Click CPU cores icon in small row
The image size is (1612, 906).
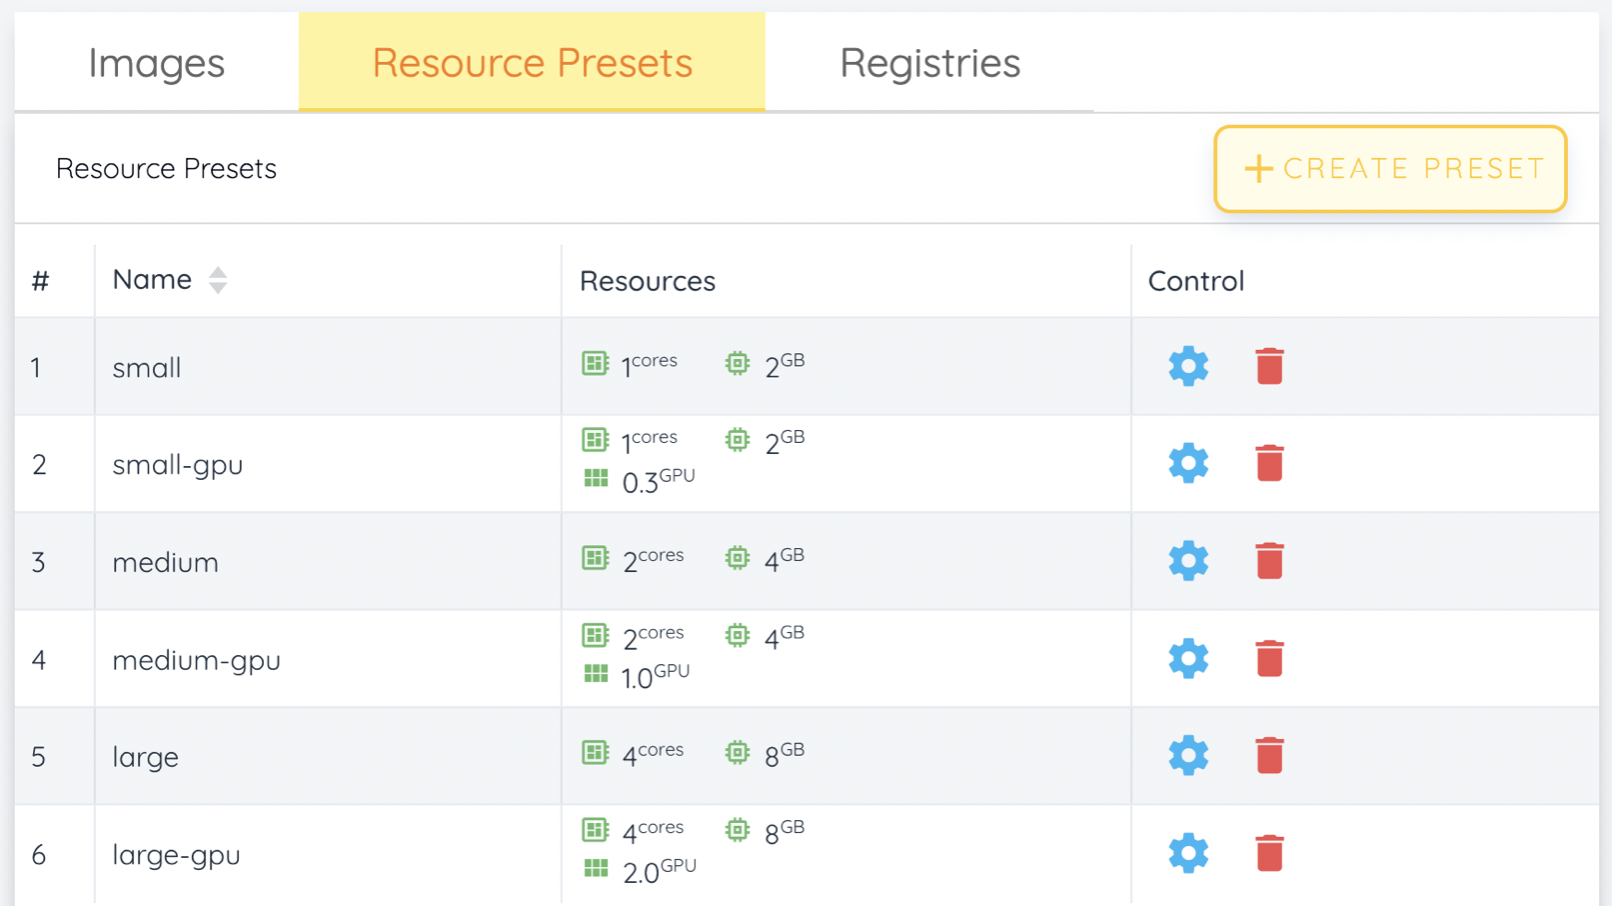pyautogui.click(x=595, y=363)
